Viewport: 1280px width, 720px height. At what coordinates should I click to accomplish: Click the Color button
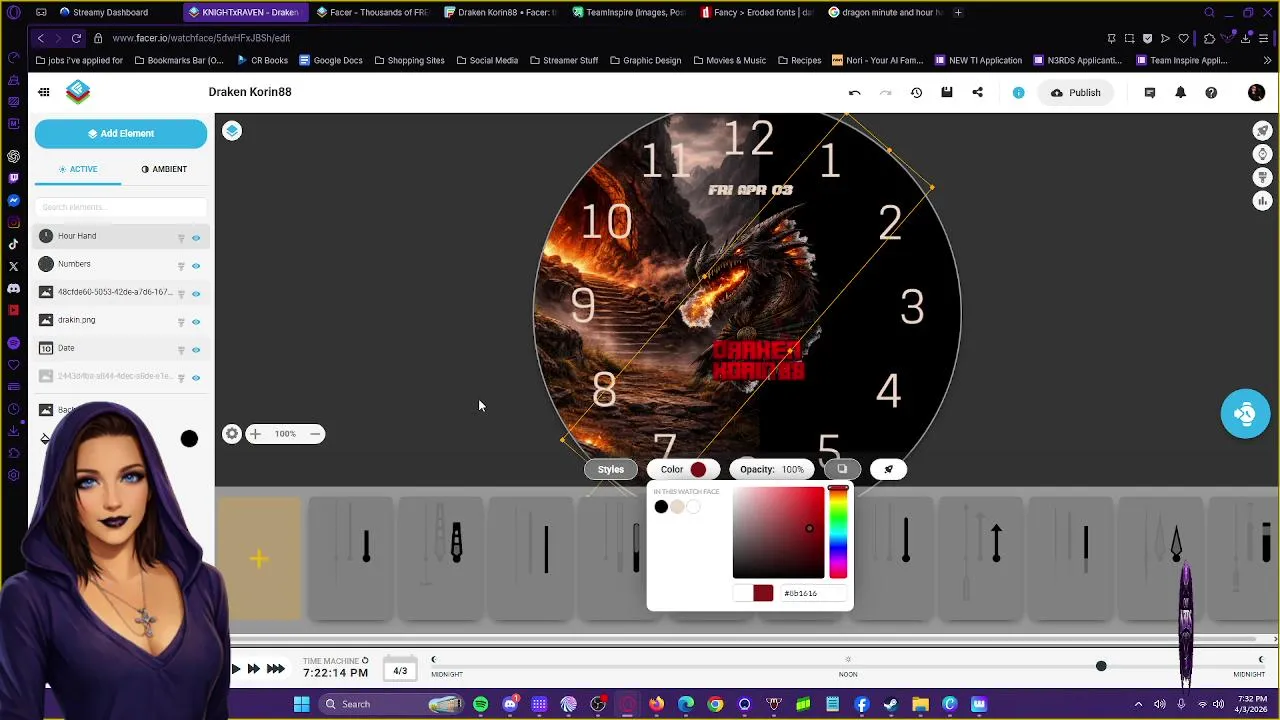click(x=683, y=469)
